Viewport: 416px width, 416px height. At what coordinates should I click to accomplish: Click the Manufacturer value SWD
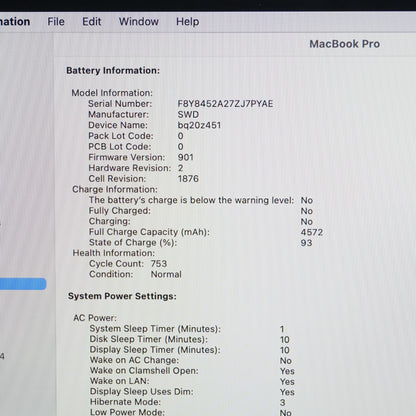click(x=188, y=114)
